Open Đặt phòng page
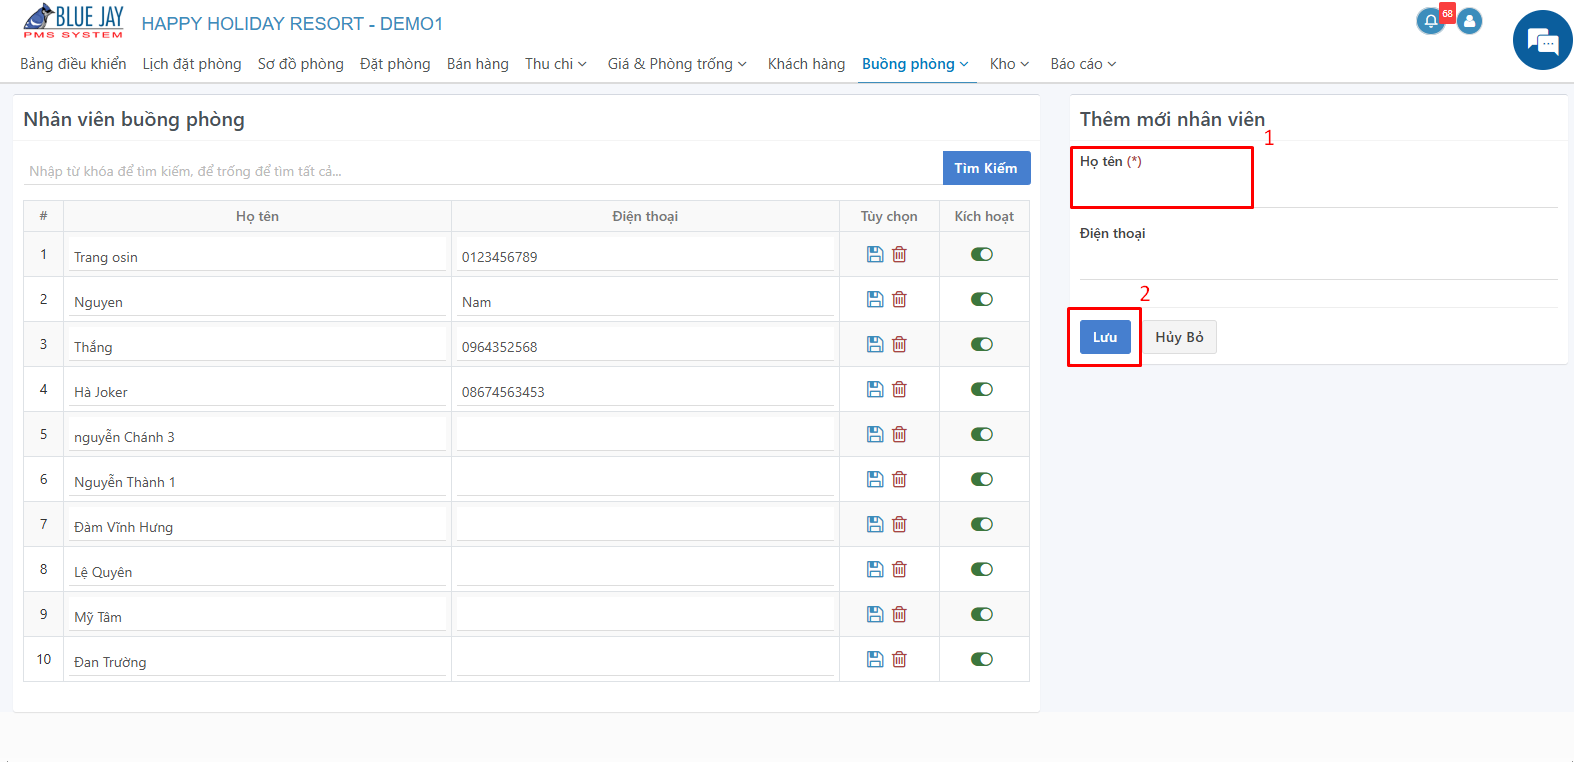Screen dimensions: 1574x762 point(395,64)
